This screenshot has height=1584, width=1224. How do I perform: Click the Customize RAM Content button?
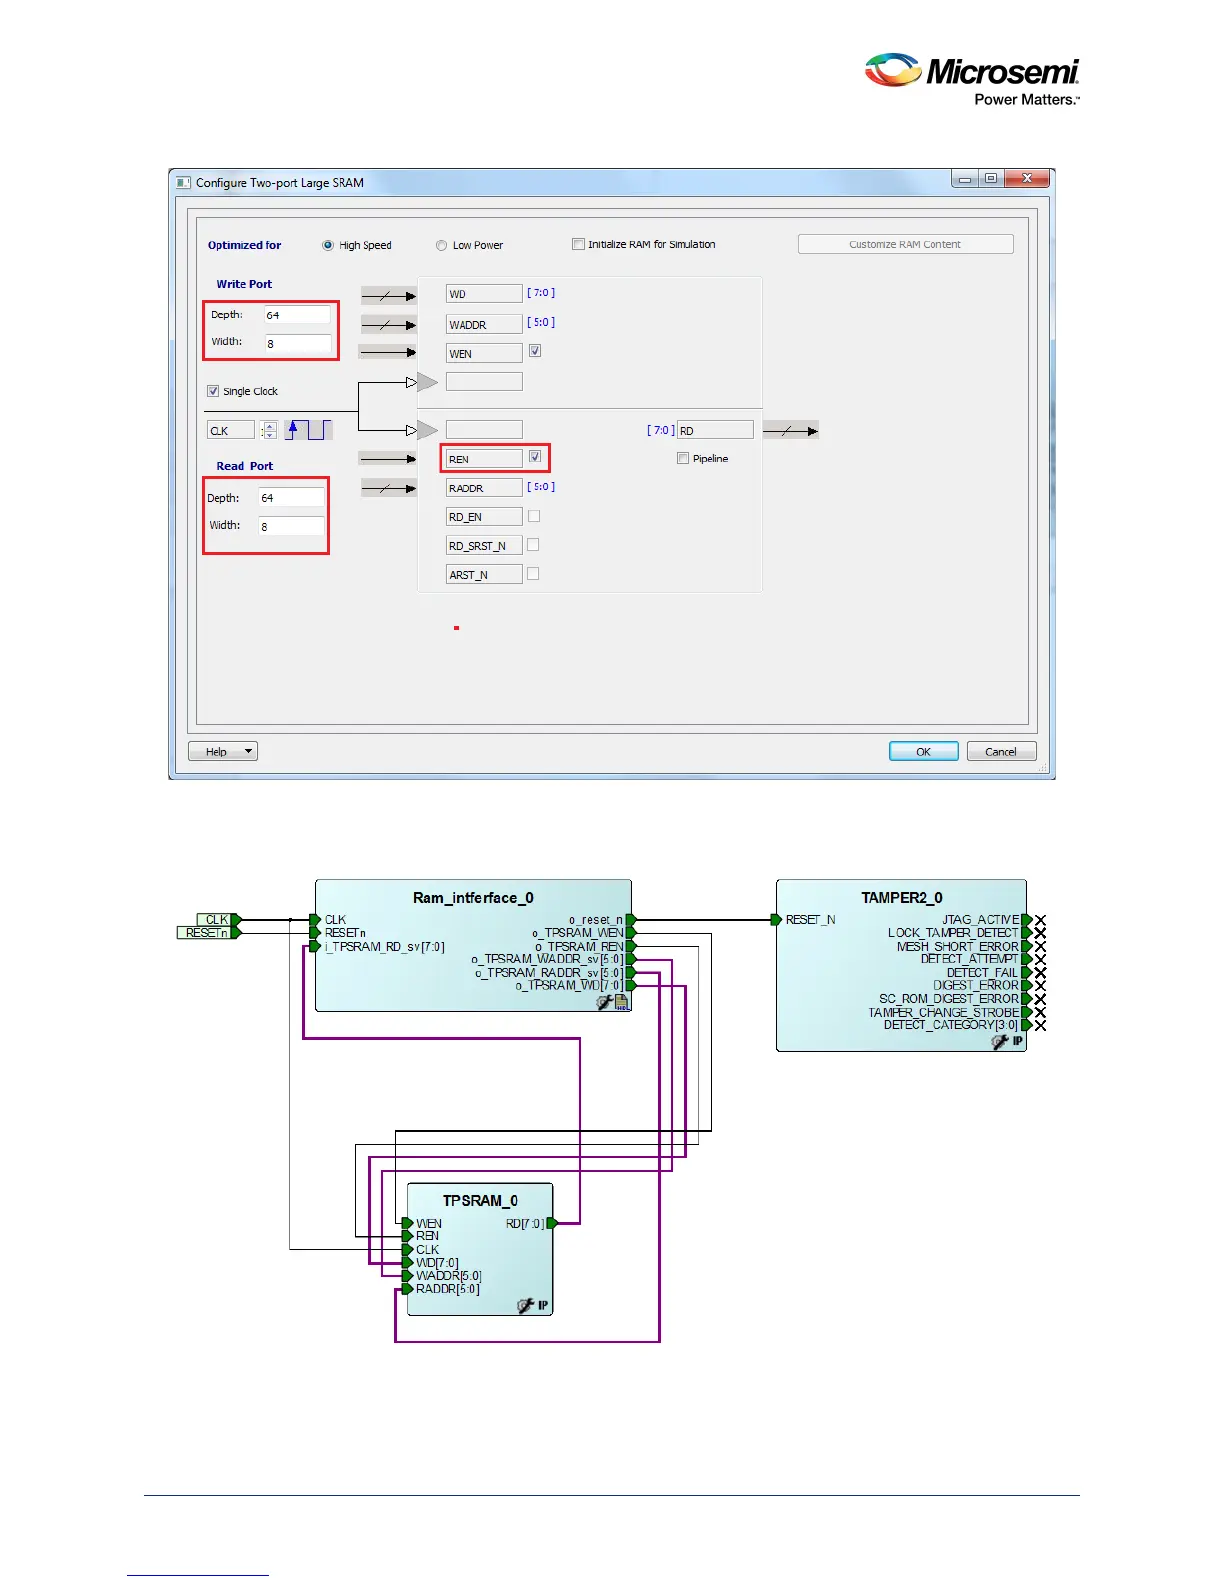(905, 244)
